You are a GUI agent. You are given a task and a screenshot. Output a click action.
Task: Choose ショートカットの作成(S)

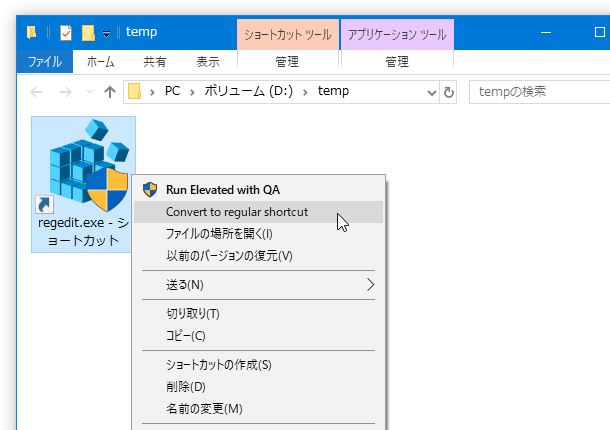258,365
